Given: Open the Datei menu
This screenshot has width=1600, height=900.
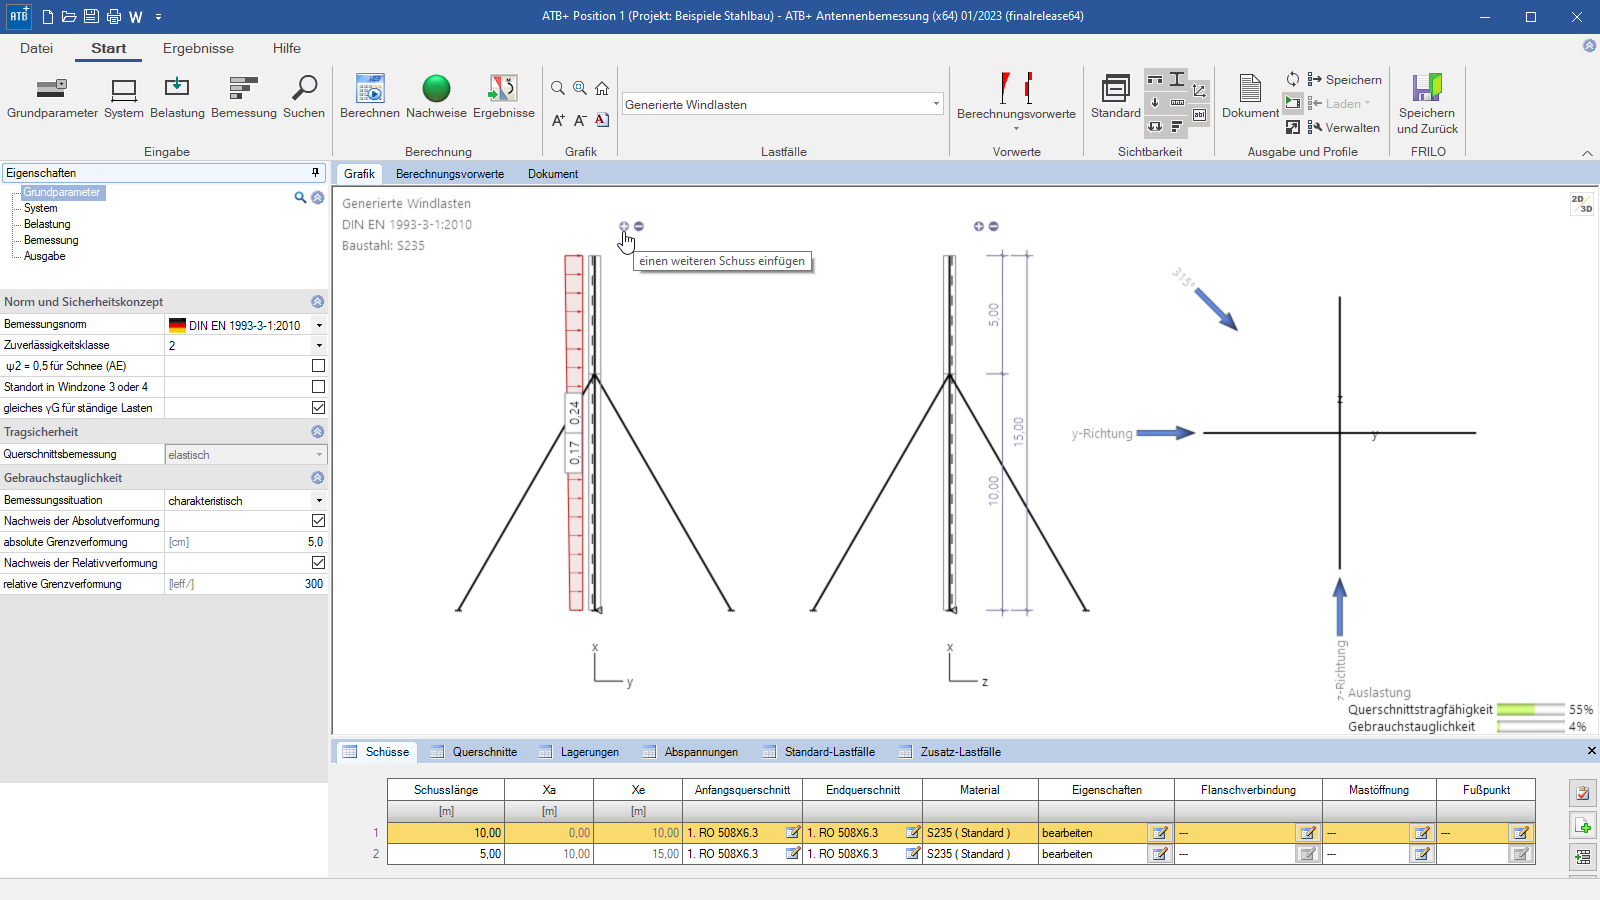Looking at the screenshot, I should [x=36, y=48].
